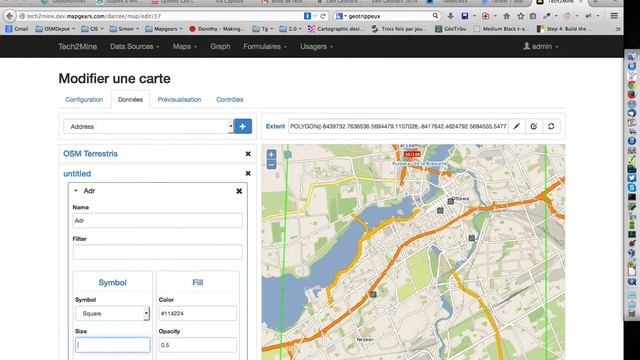
Task: Open the Contrôles tab
Action: [230, 100]
